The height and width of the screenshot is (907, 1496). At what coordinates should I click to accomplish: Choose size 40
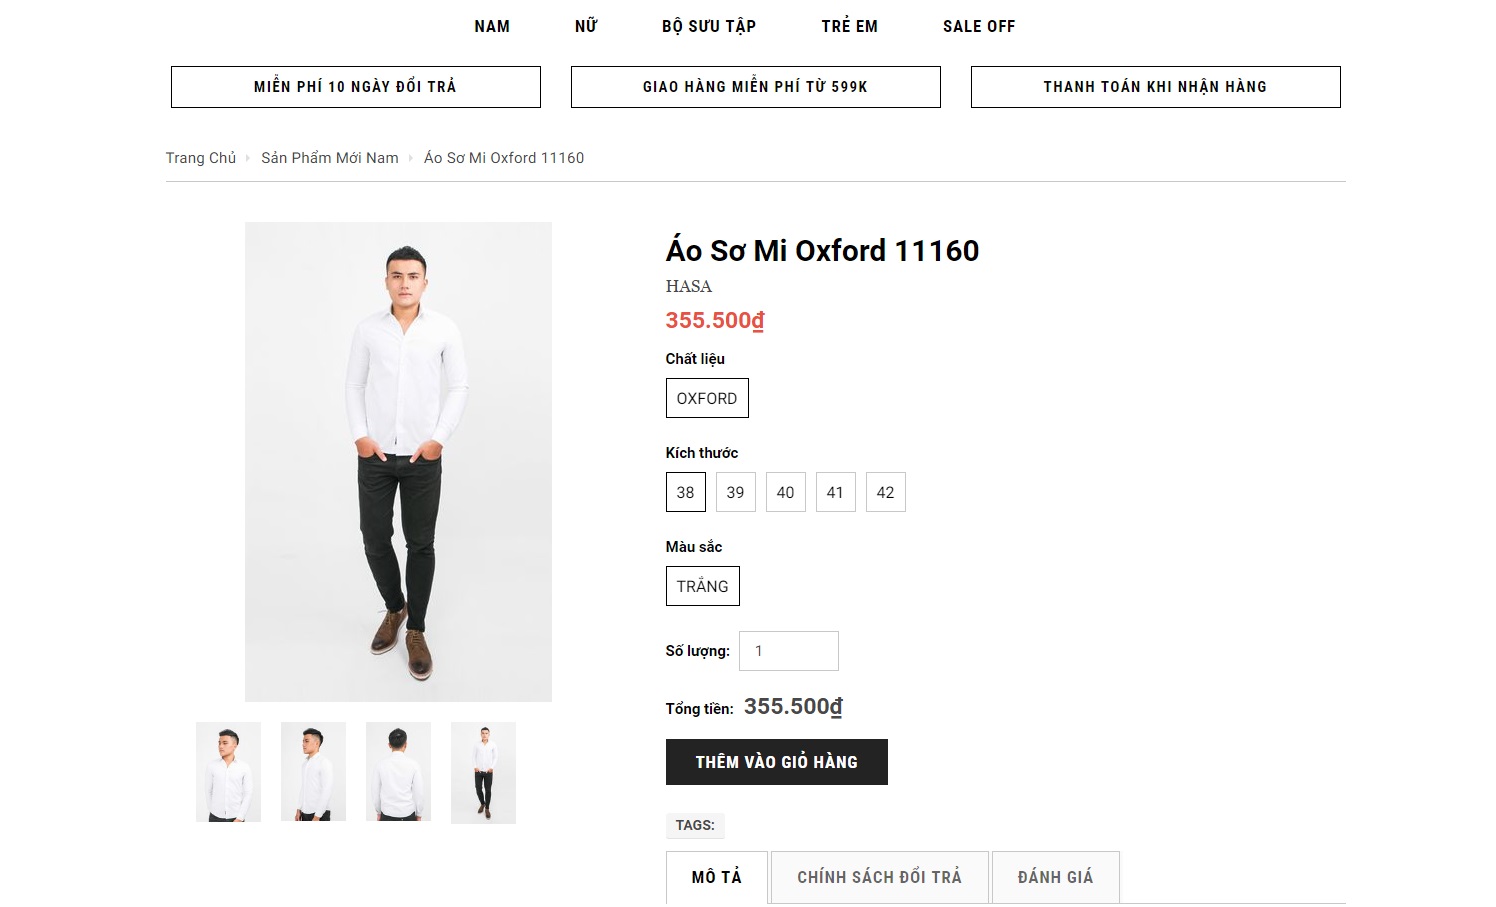[786, 492]
